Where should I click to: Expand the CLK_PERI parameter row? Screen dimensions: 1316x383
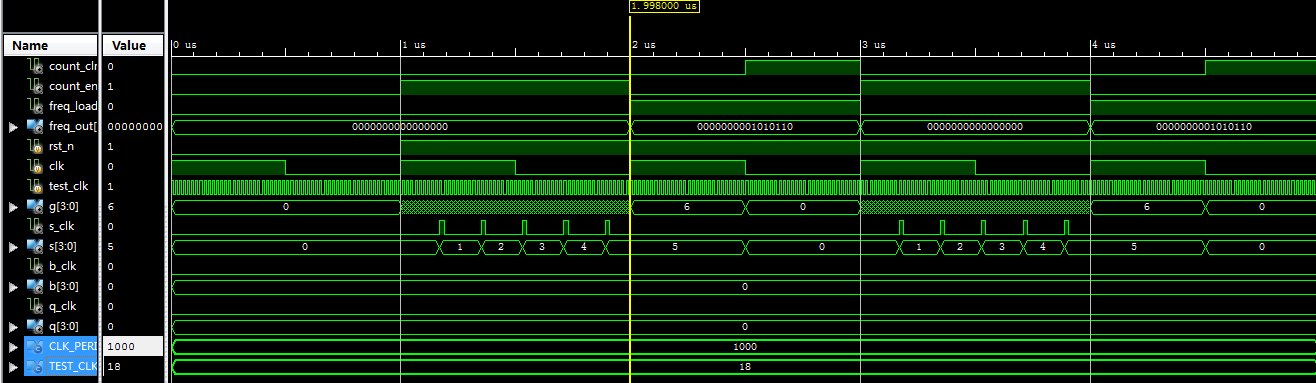13,347
